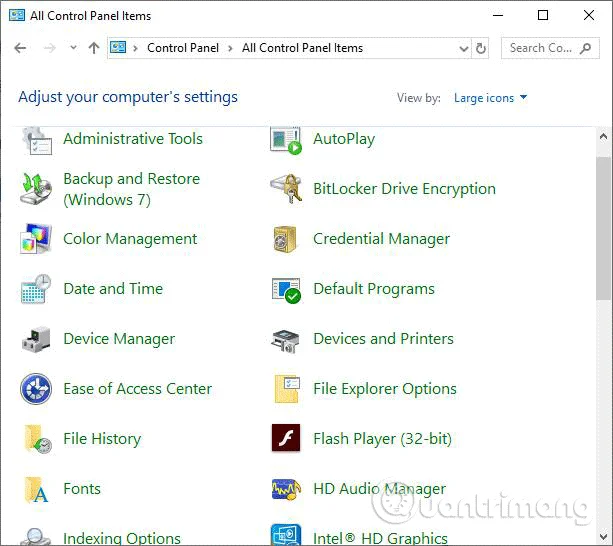The height and width of the screenshot is (546, 613).
Task: Open Devices and Printers link
Action: click(384, 339)
